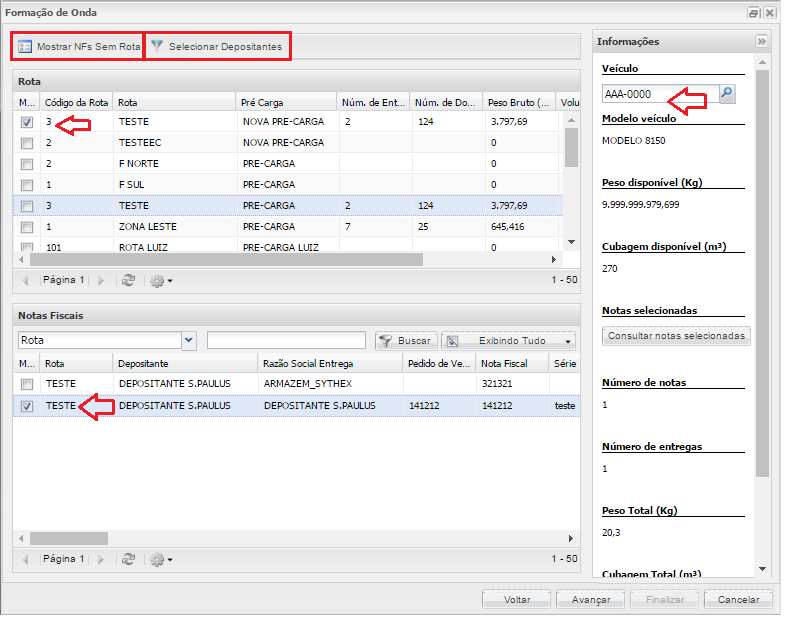Viewport: 785px width, 619px height.
Task: Open the Rota grid settings gear
Action: click(x=161, y=281)
